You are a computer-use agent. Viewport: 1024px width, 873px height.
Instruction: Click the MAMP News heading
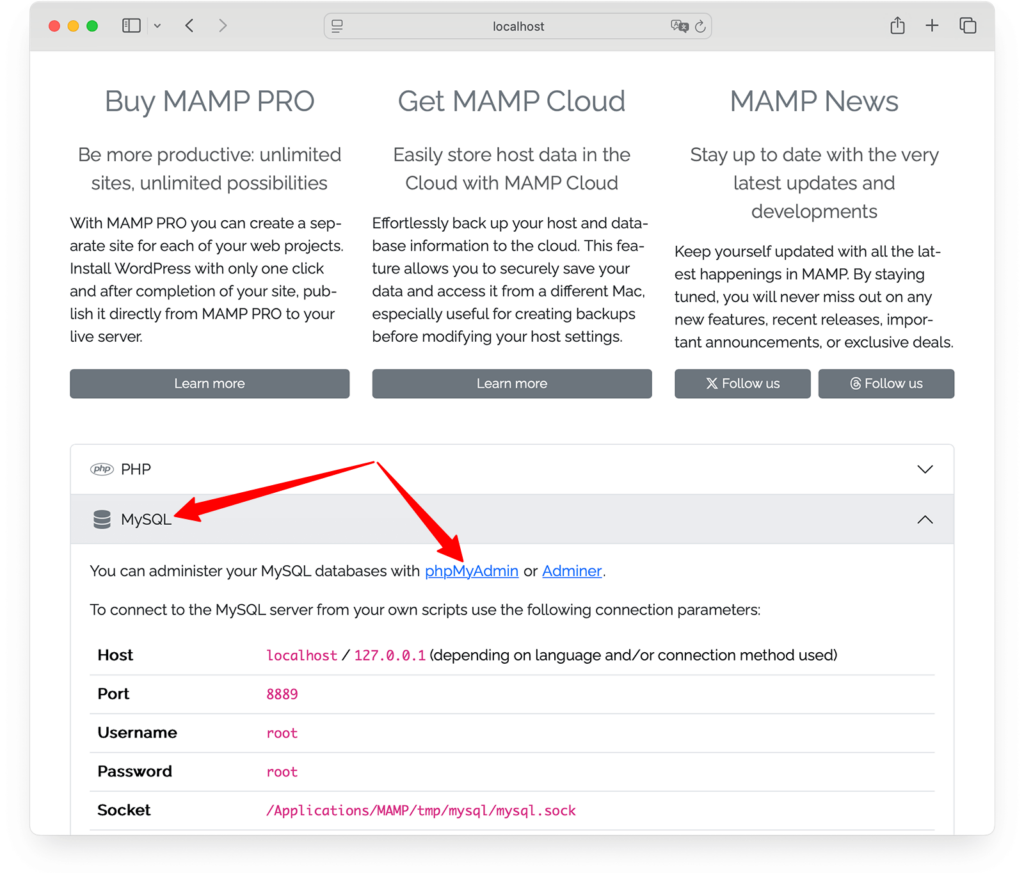pos(814,101)
